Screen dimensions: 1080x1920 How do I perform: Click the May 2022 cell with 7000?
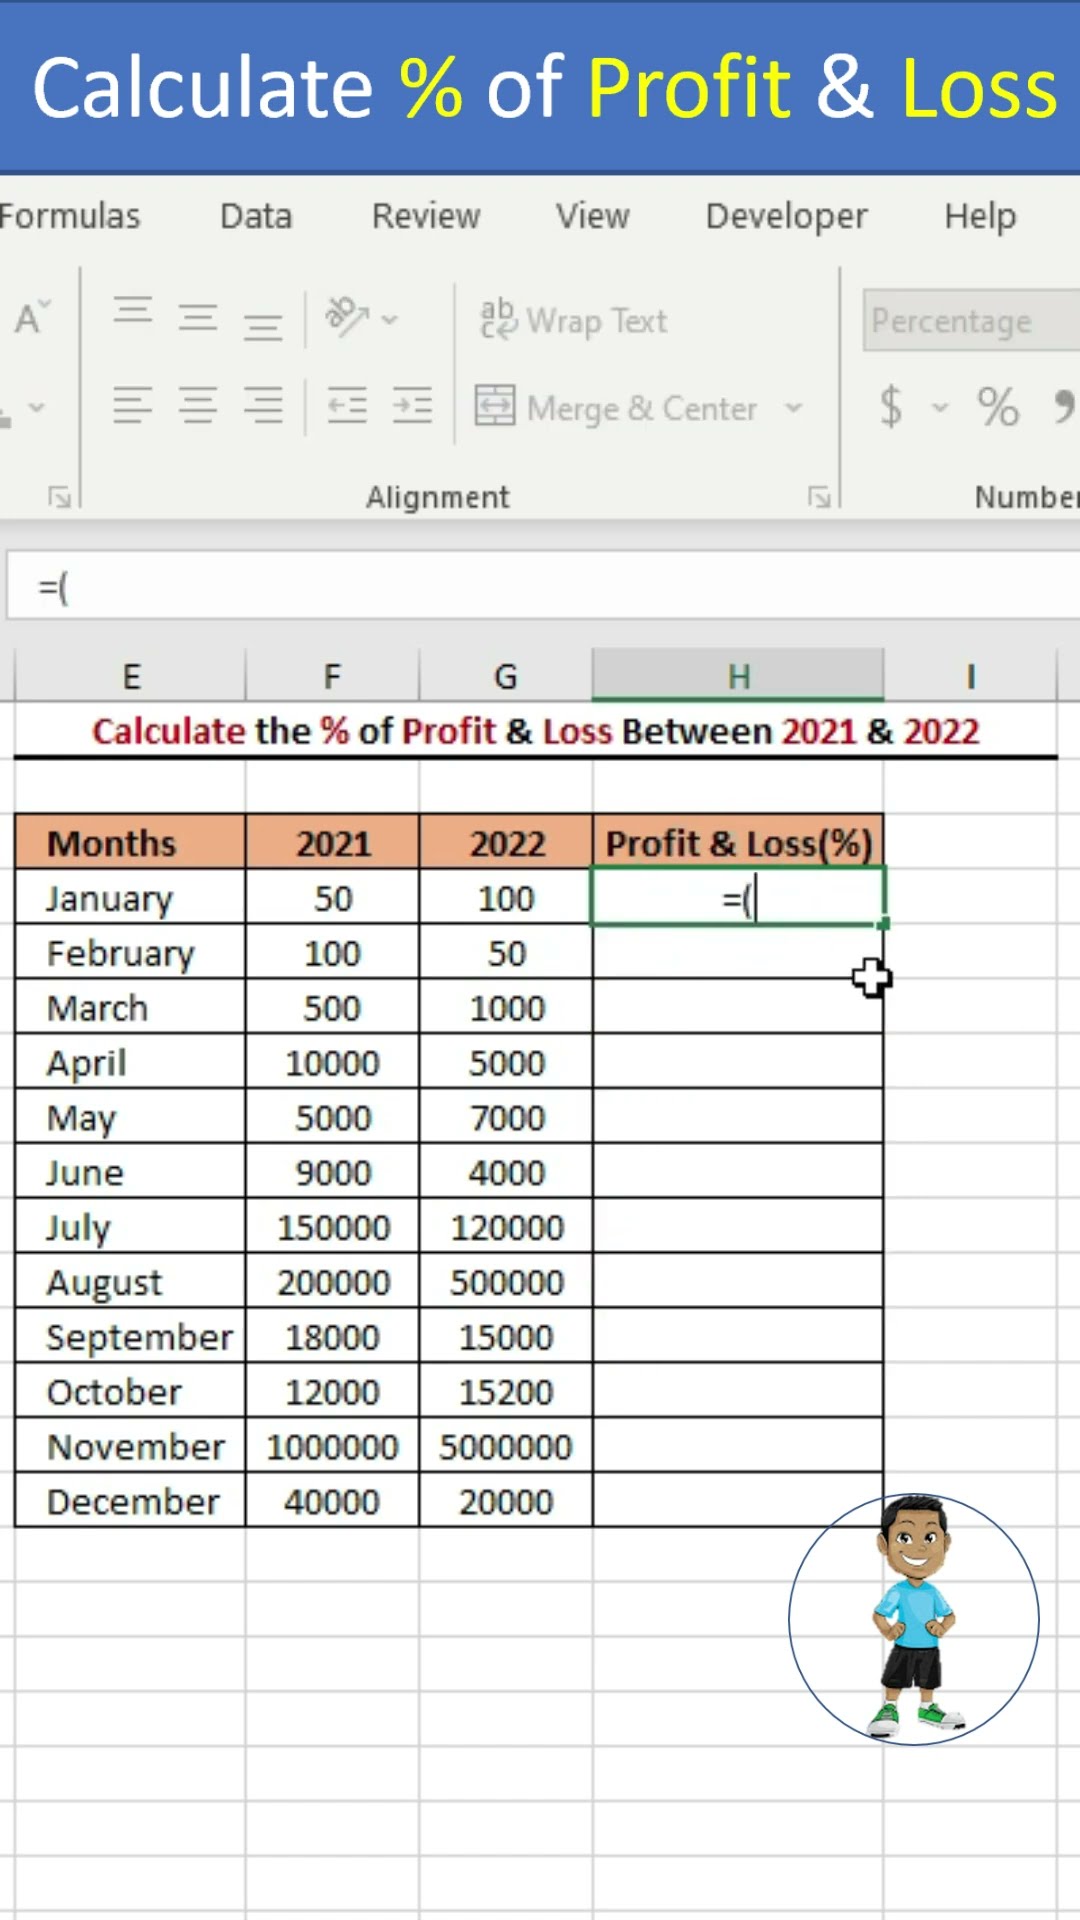pos(506,1117)
